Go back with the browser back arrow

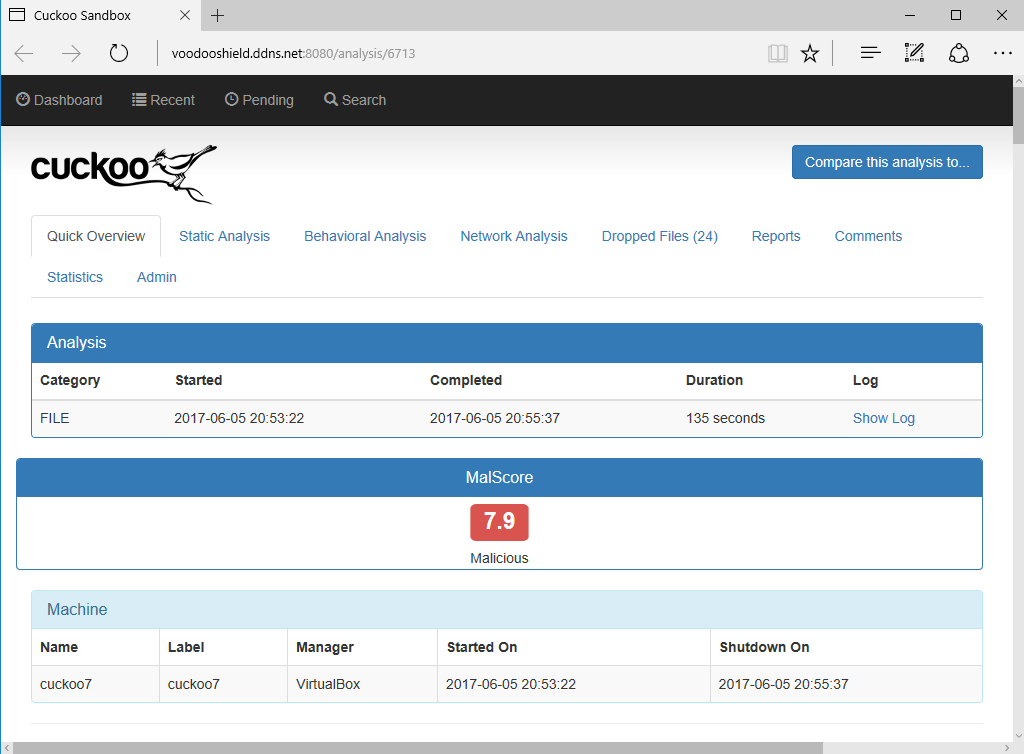(24, 54)
